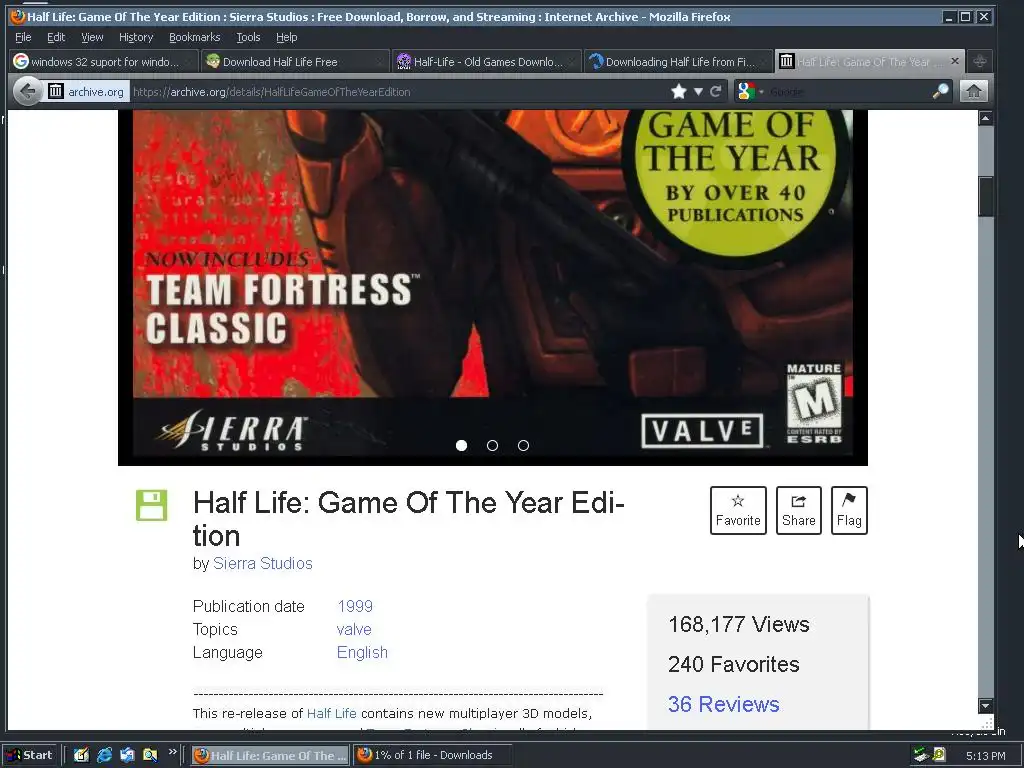
Task: Click the English language link
Action: (362, 652)
